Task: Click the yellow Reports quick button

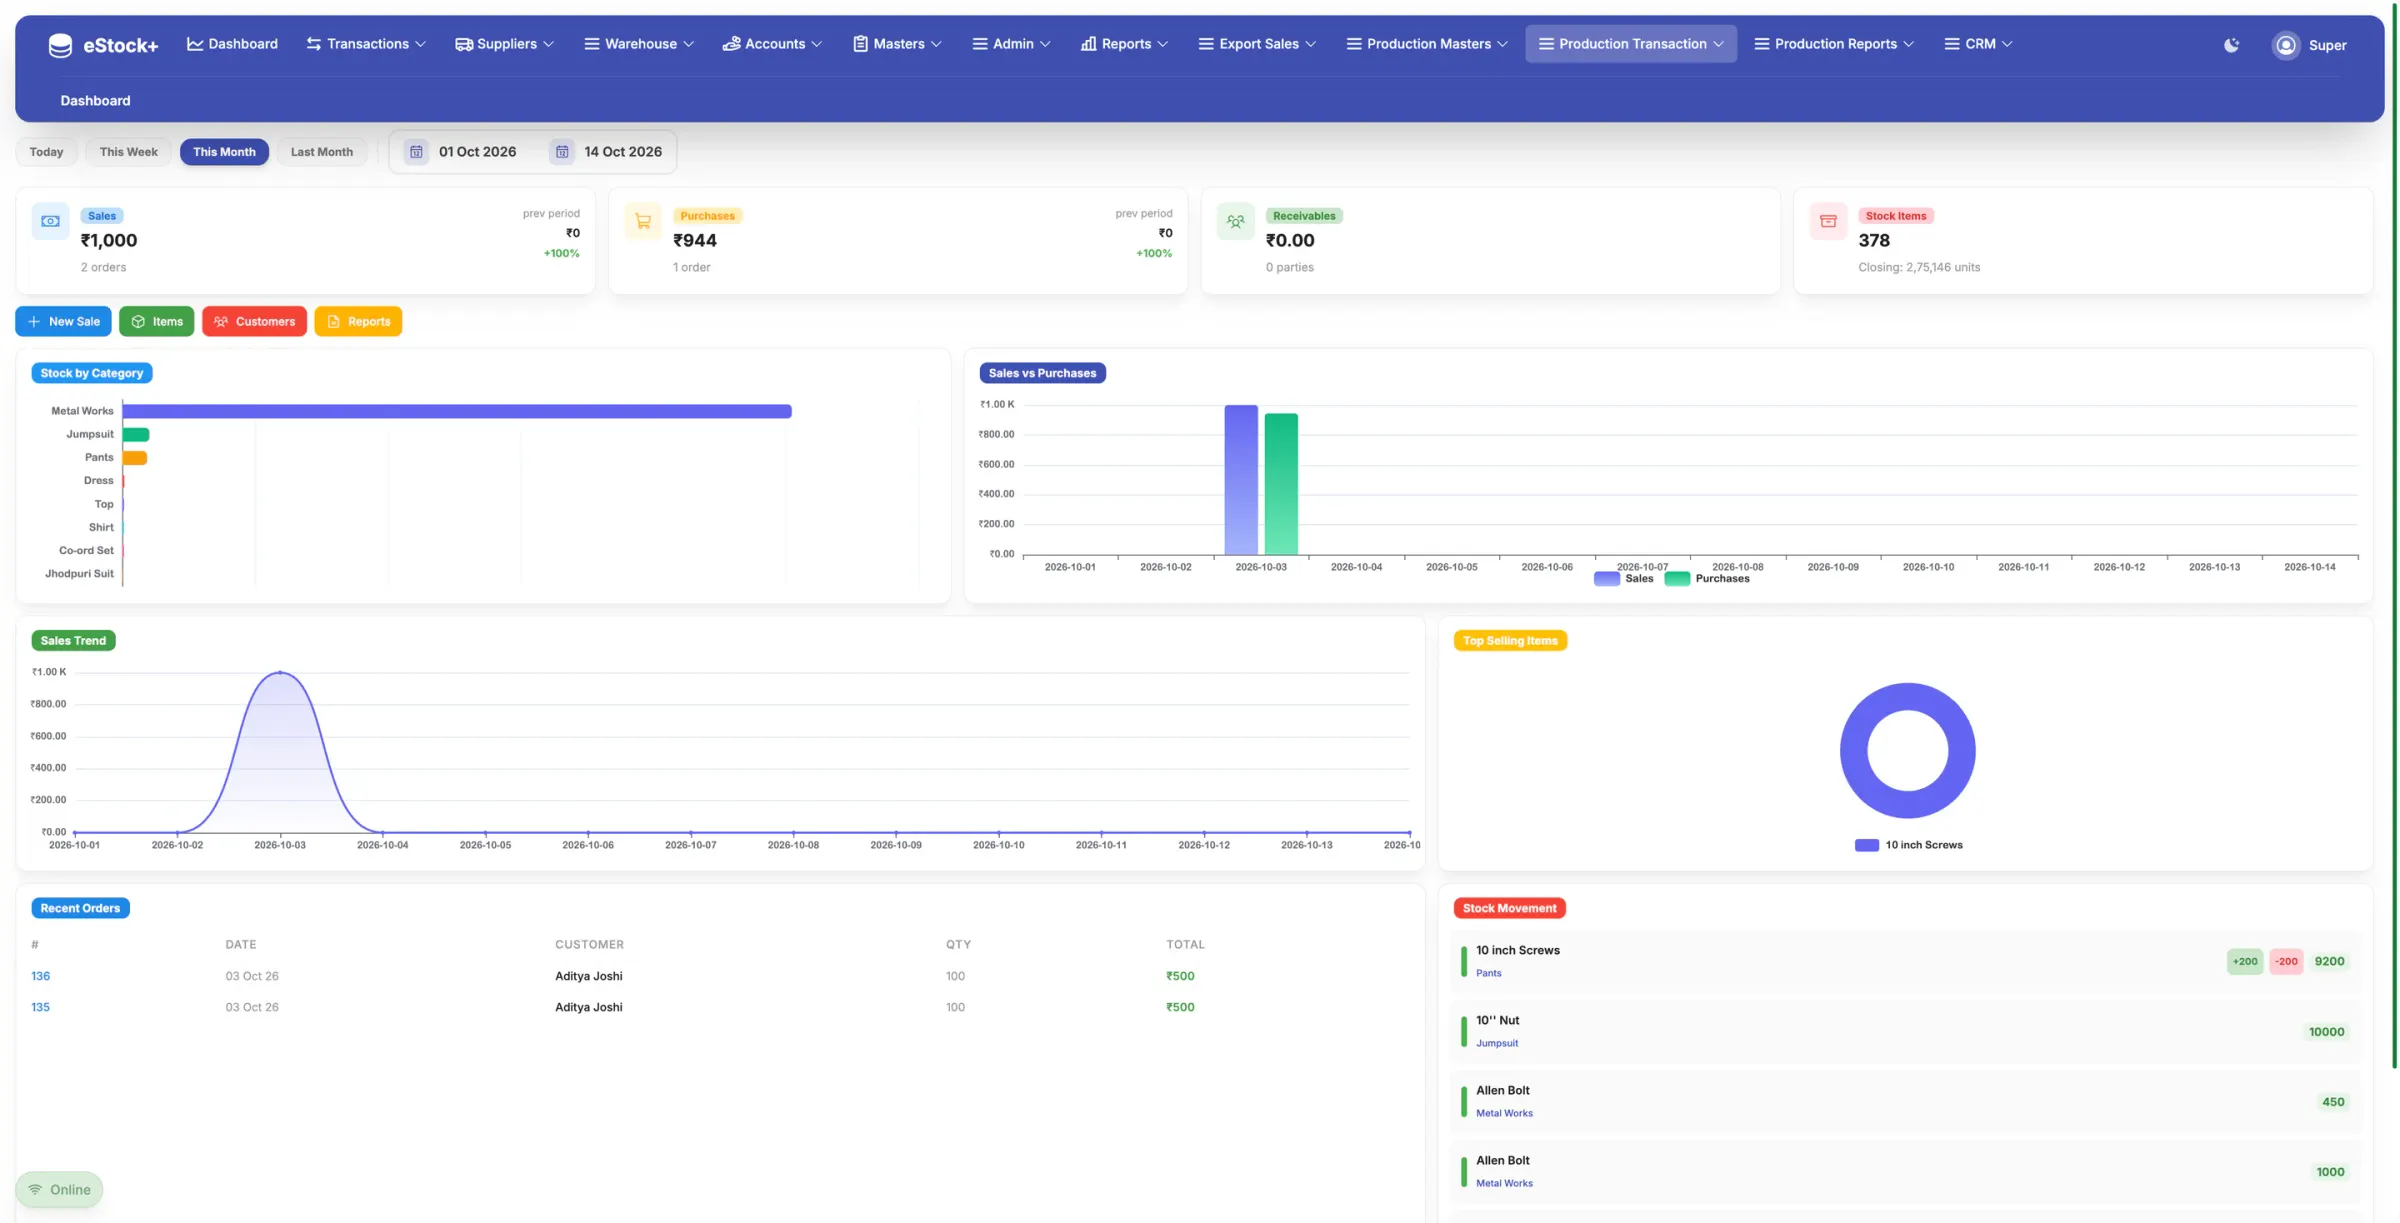Action: tap(358, 321)
